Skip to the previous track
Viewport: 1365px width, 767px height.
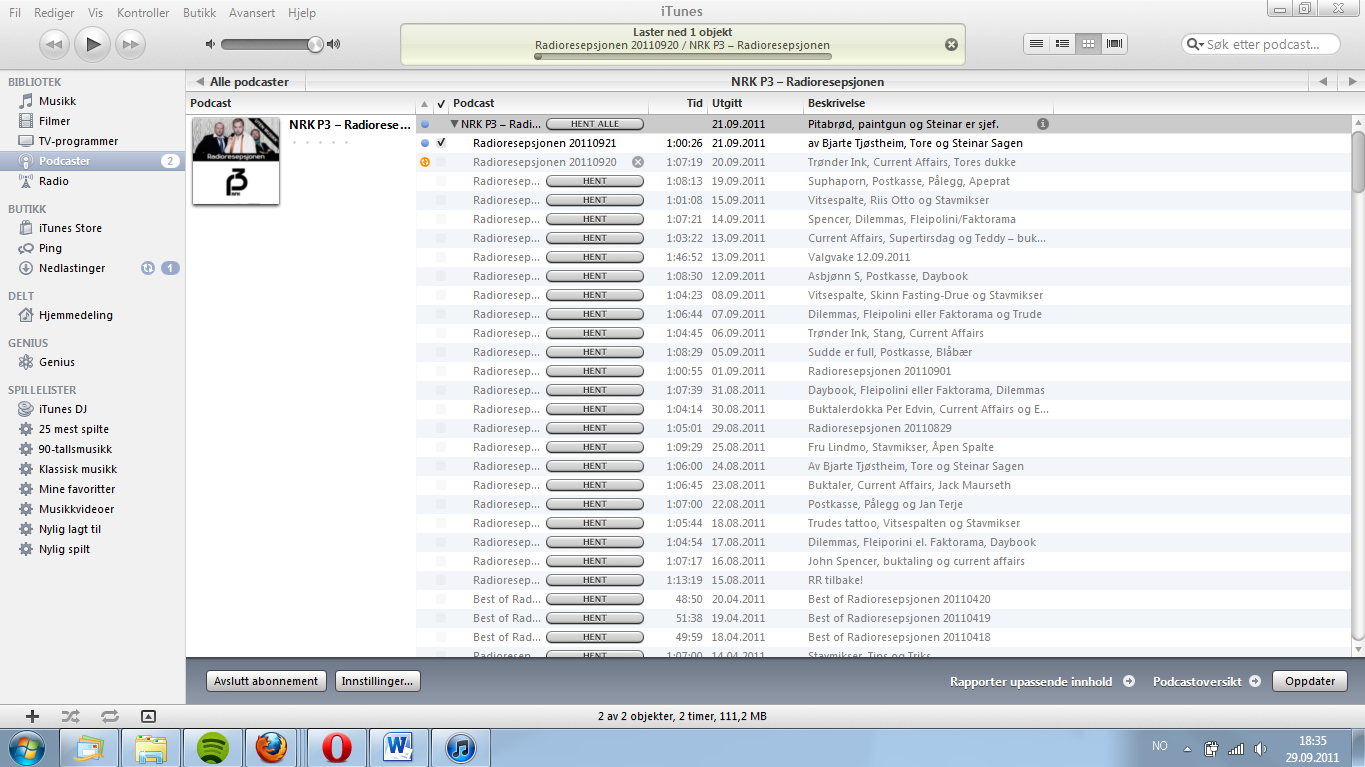[54, 44]
